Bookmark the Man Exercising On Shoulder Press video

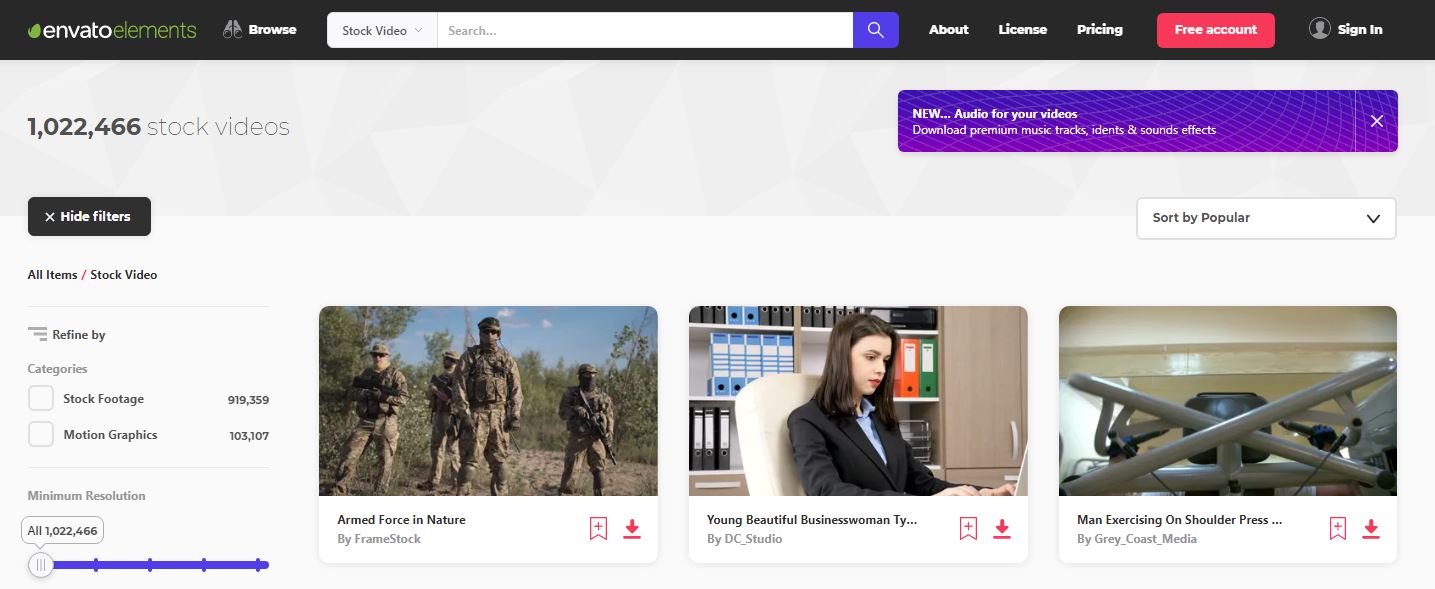pyautogui.click(x=1338, y=529)
